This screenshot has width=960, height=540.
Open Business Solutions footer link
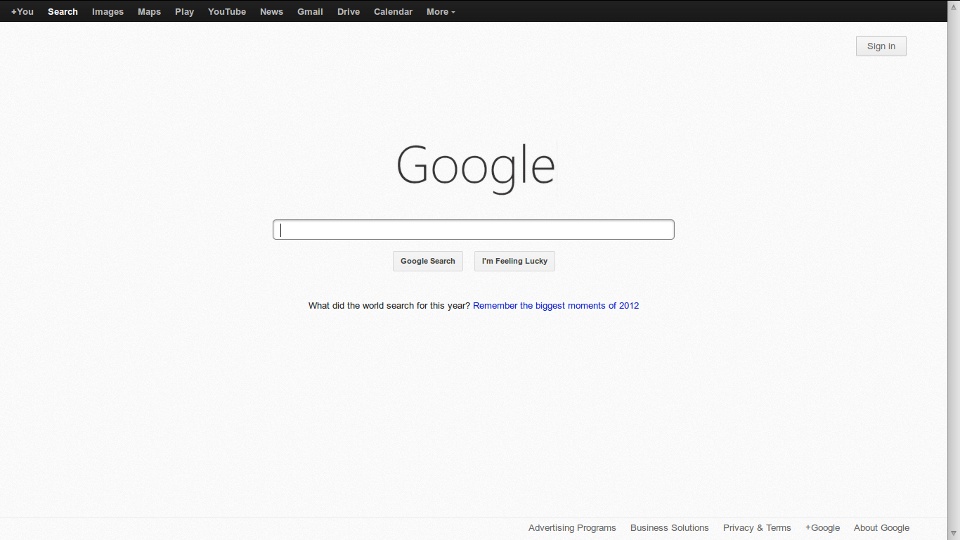[x=669, y=528]
